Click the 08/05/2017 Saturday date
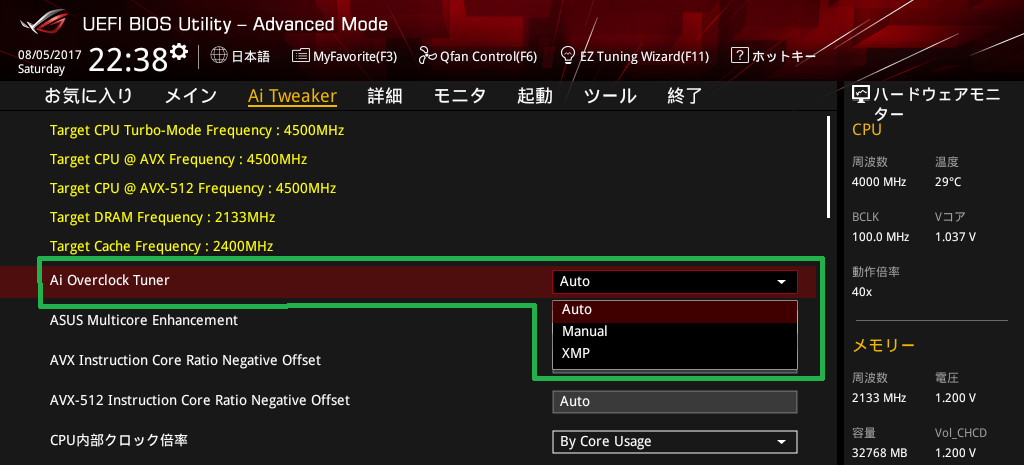The width and height of the screenshot is (1024, 465). [x=50, y=62]
